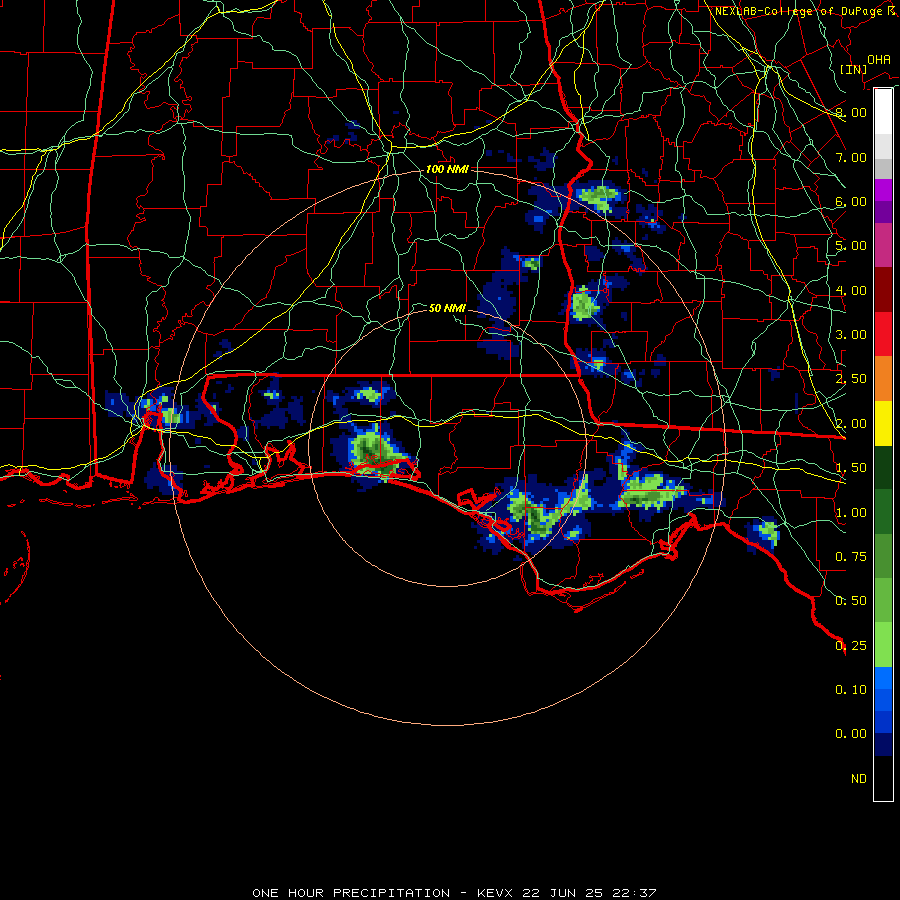
Task: Select the 6.00 legend value
Action: pyautogui.click(x=851, y=201)
